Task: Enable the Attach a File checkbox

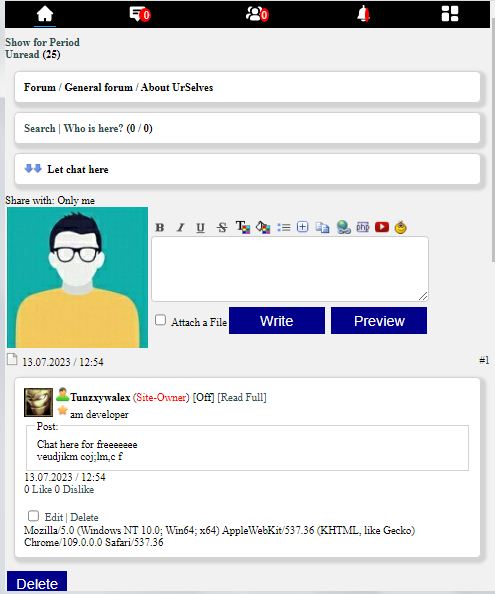Action: coord(160,320)
